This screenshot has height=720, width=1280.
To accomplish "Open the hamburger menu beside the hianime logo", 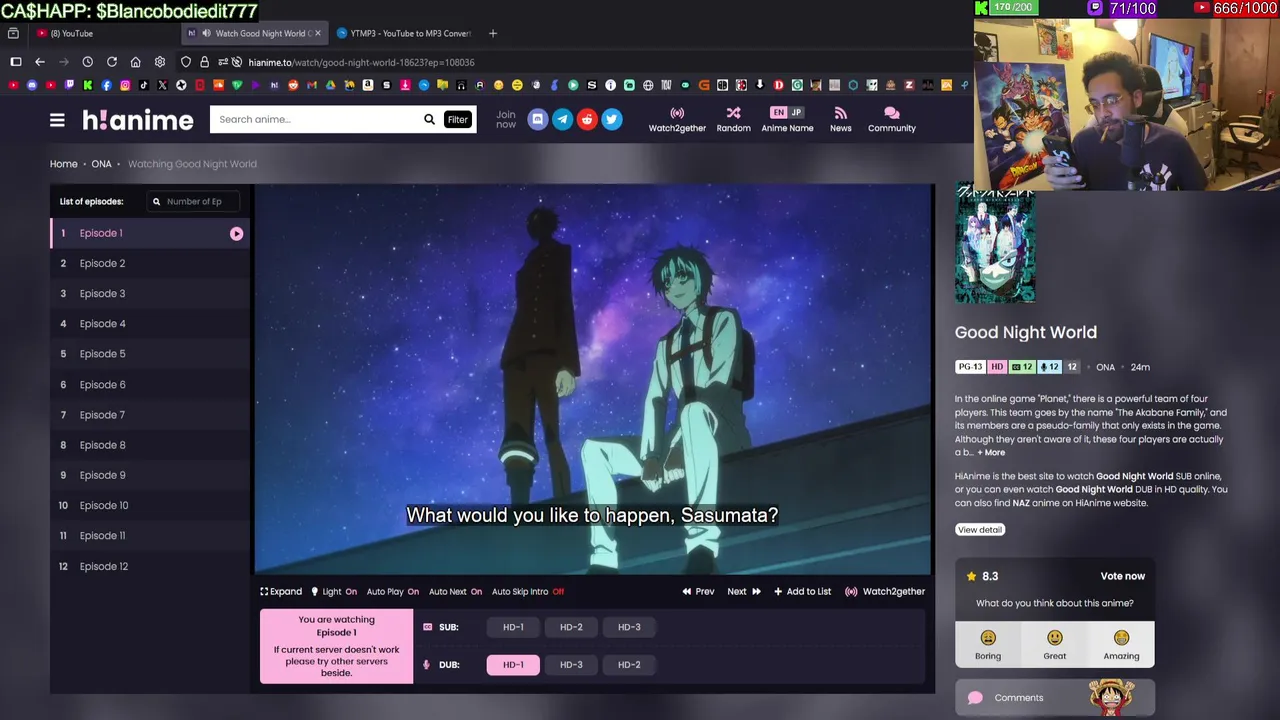I will [x=57, y=120].
